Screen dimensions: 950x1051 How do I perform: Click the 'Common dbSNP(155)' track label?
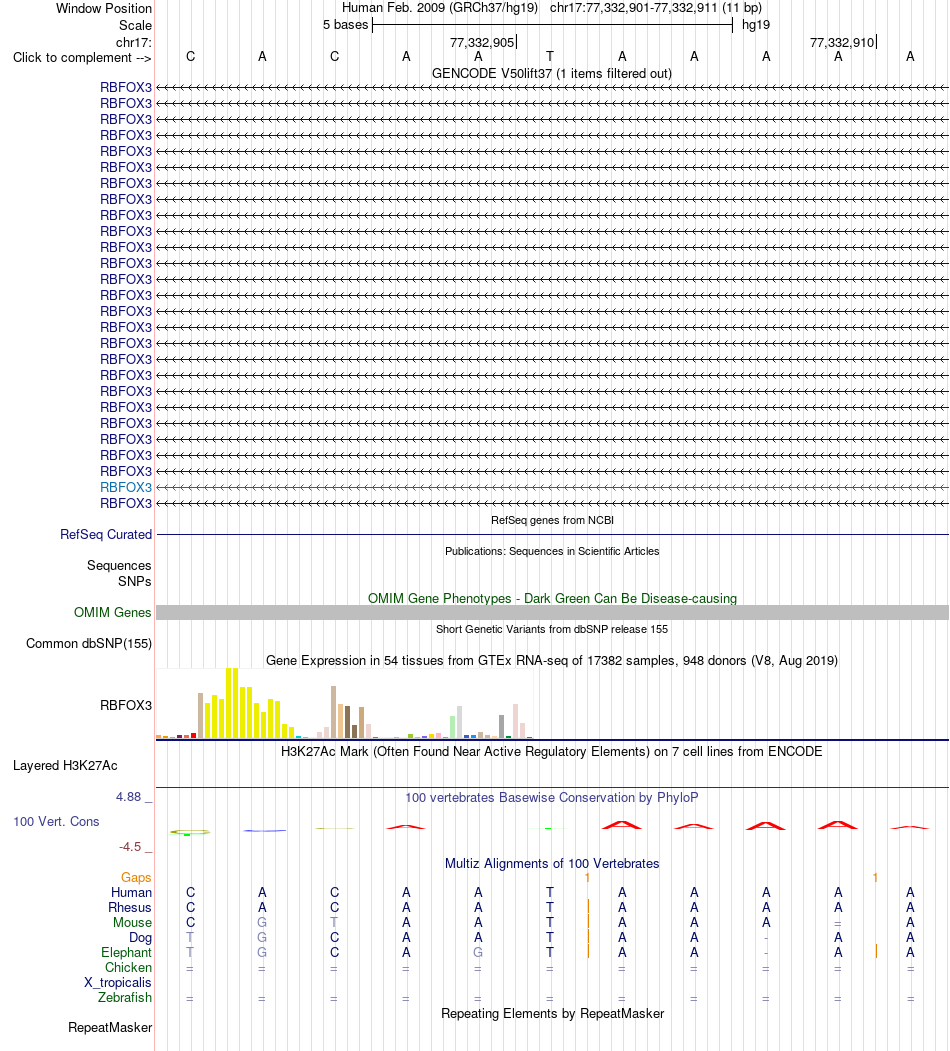[x=89, y=643]
